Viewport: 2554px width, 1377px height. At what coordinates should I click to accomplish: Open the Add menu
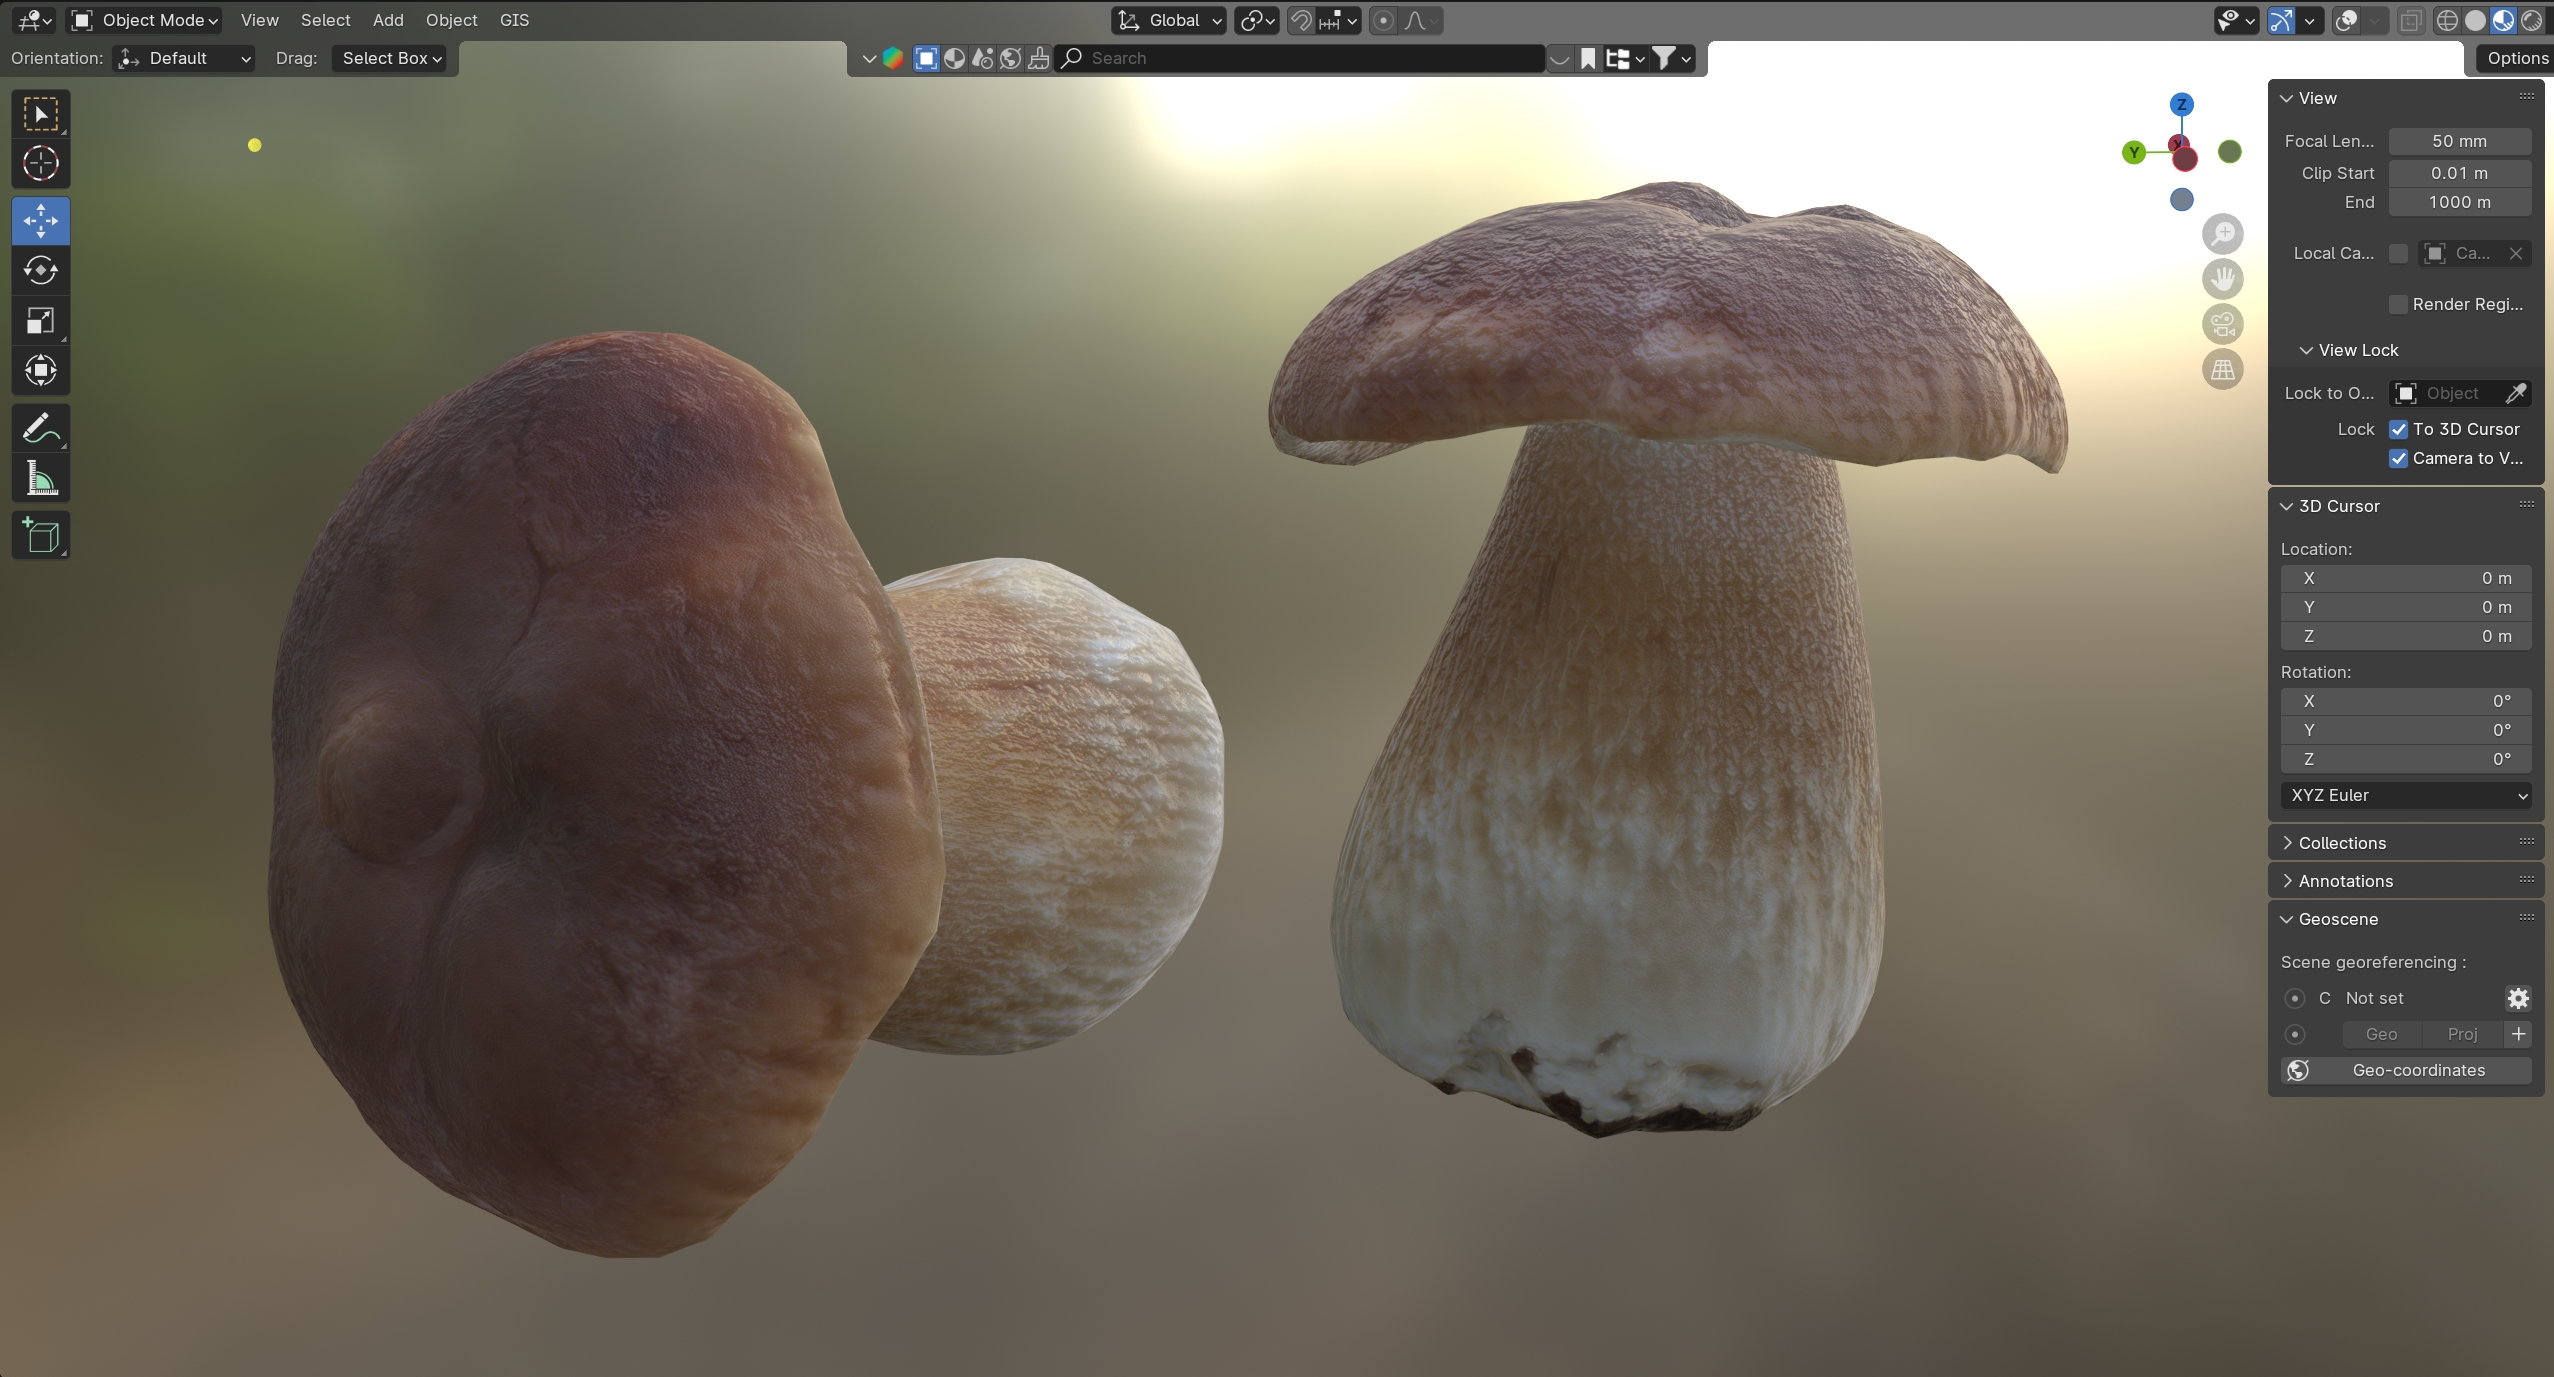(x=388, y=20)
